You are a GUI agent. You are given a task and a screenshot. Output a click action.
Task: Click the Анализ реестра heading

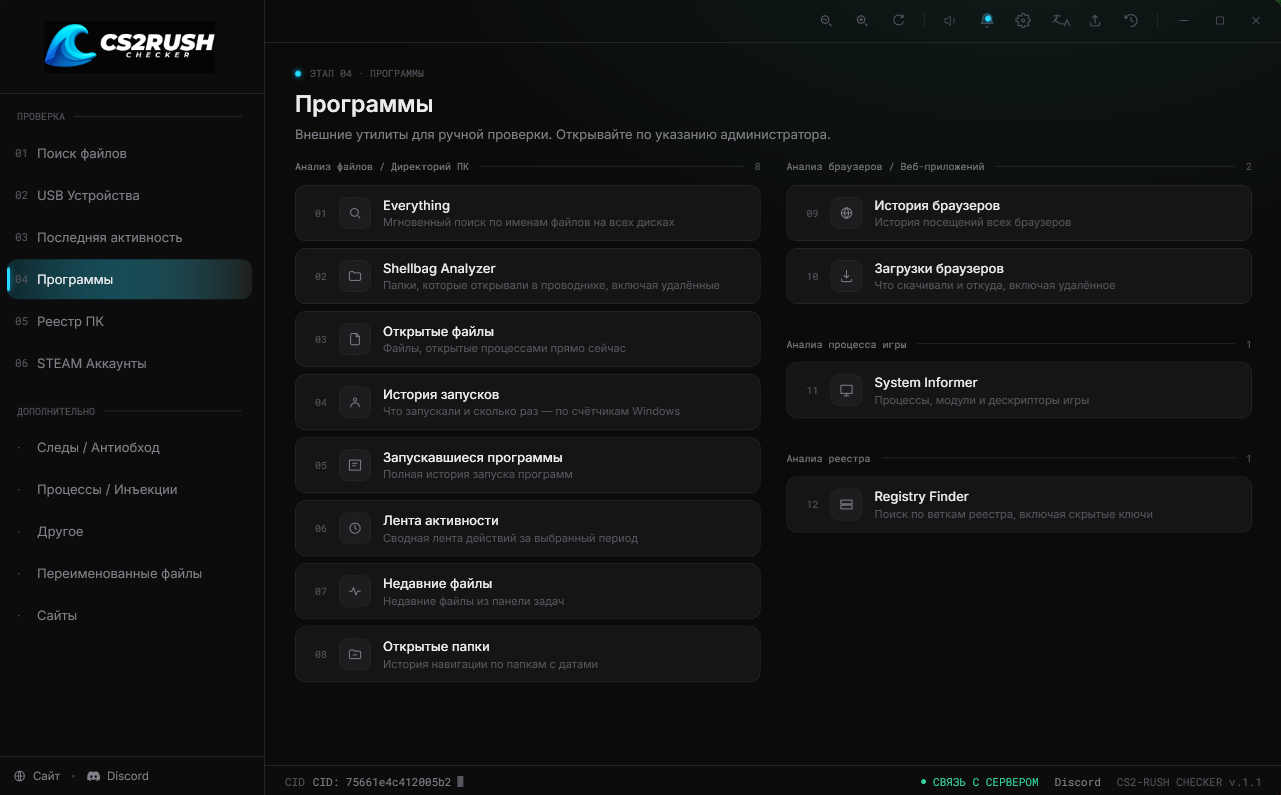coord(828,459)
